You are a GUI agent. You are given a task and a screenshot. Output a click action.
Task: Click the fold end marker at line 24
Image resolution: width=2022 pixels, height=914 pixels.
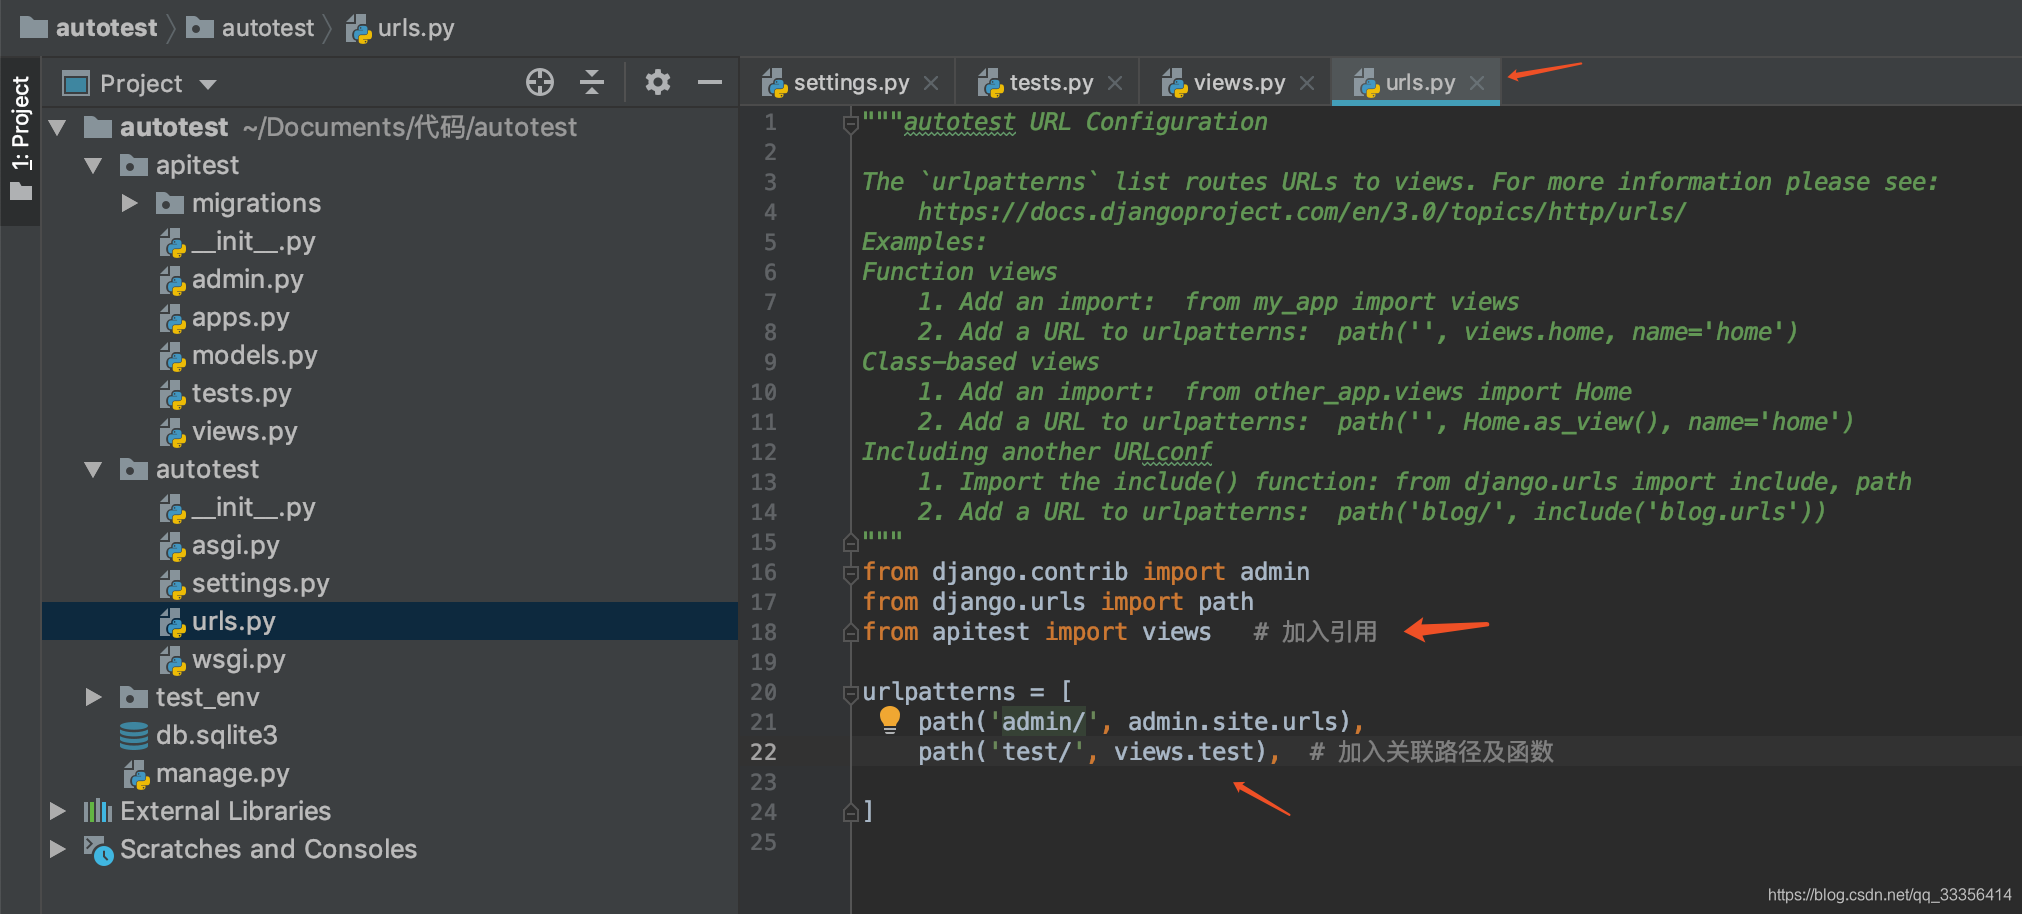[851, 812]
